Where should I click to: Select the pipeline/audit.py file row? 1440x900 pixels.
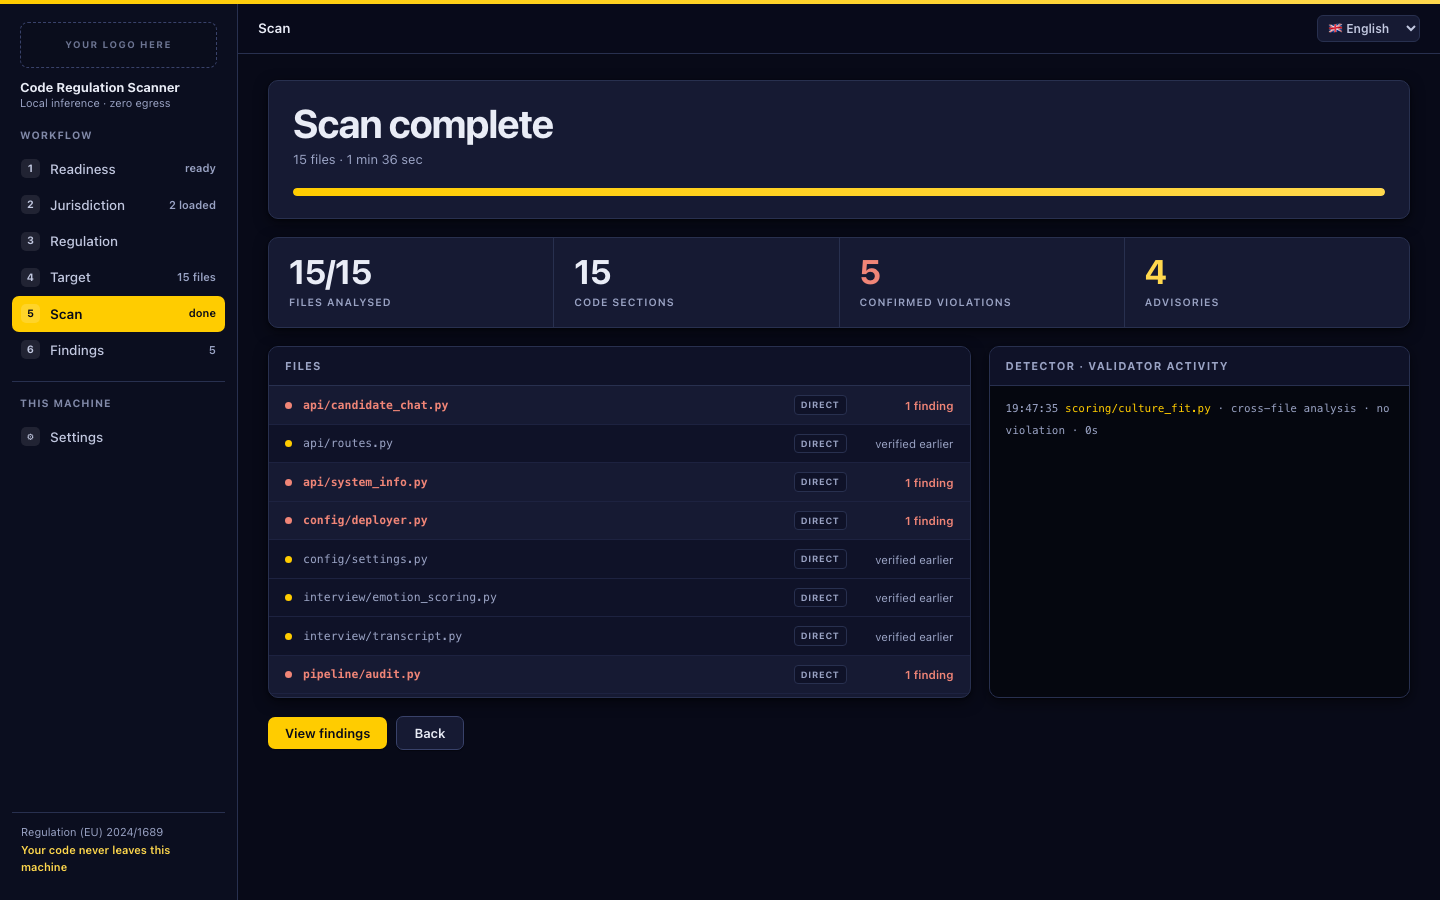click(x=619, y=675)
